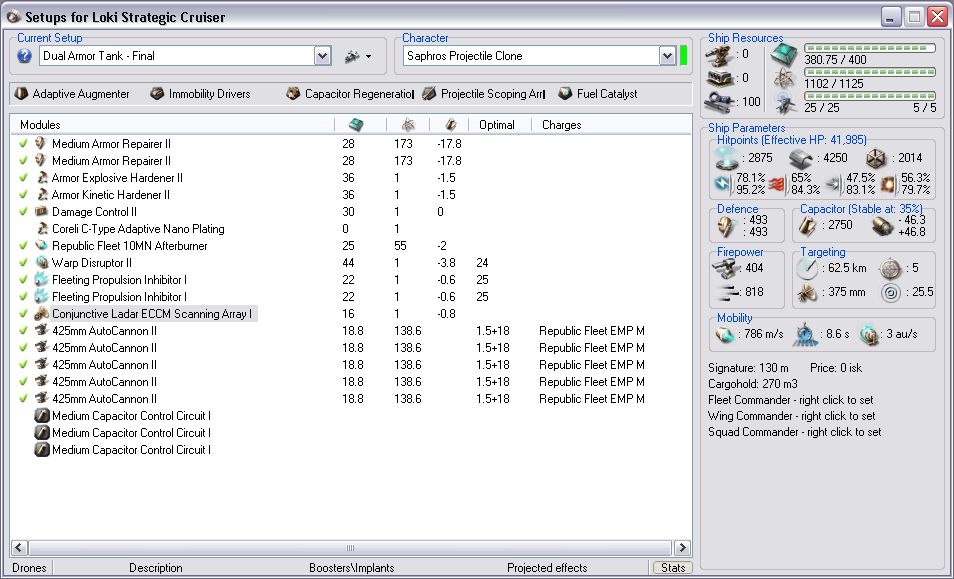The image size is (954, 579).
Task: Click the structure hitpoints icon showing 2014
Action: pyautogui.click(x=876, y=159)
